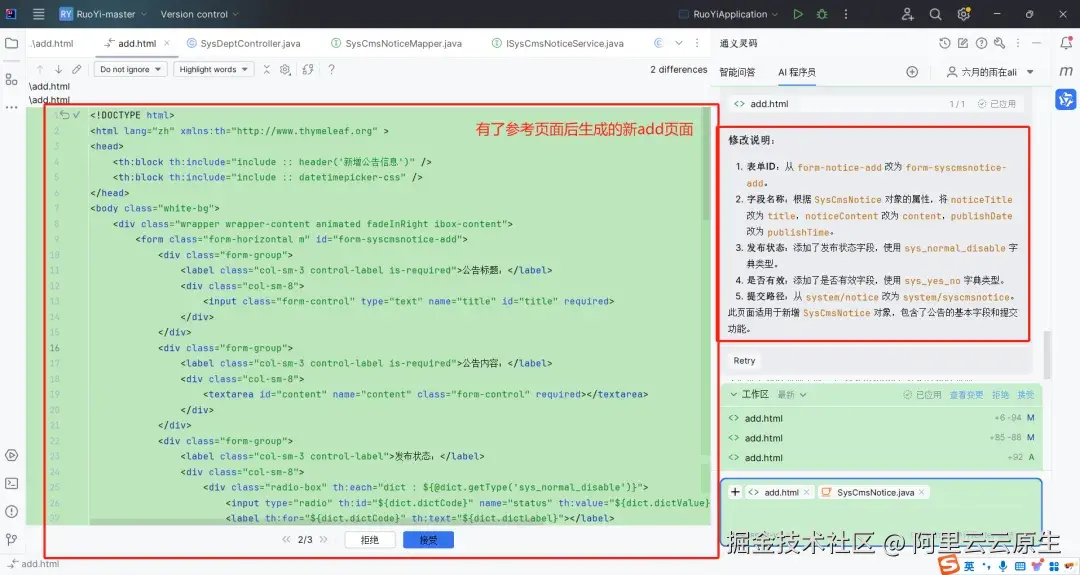Select the AI 程序员 tab
1080x575 pixels.
[797, 72]
